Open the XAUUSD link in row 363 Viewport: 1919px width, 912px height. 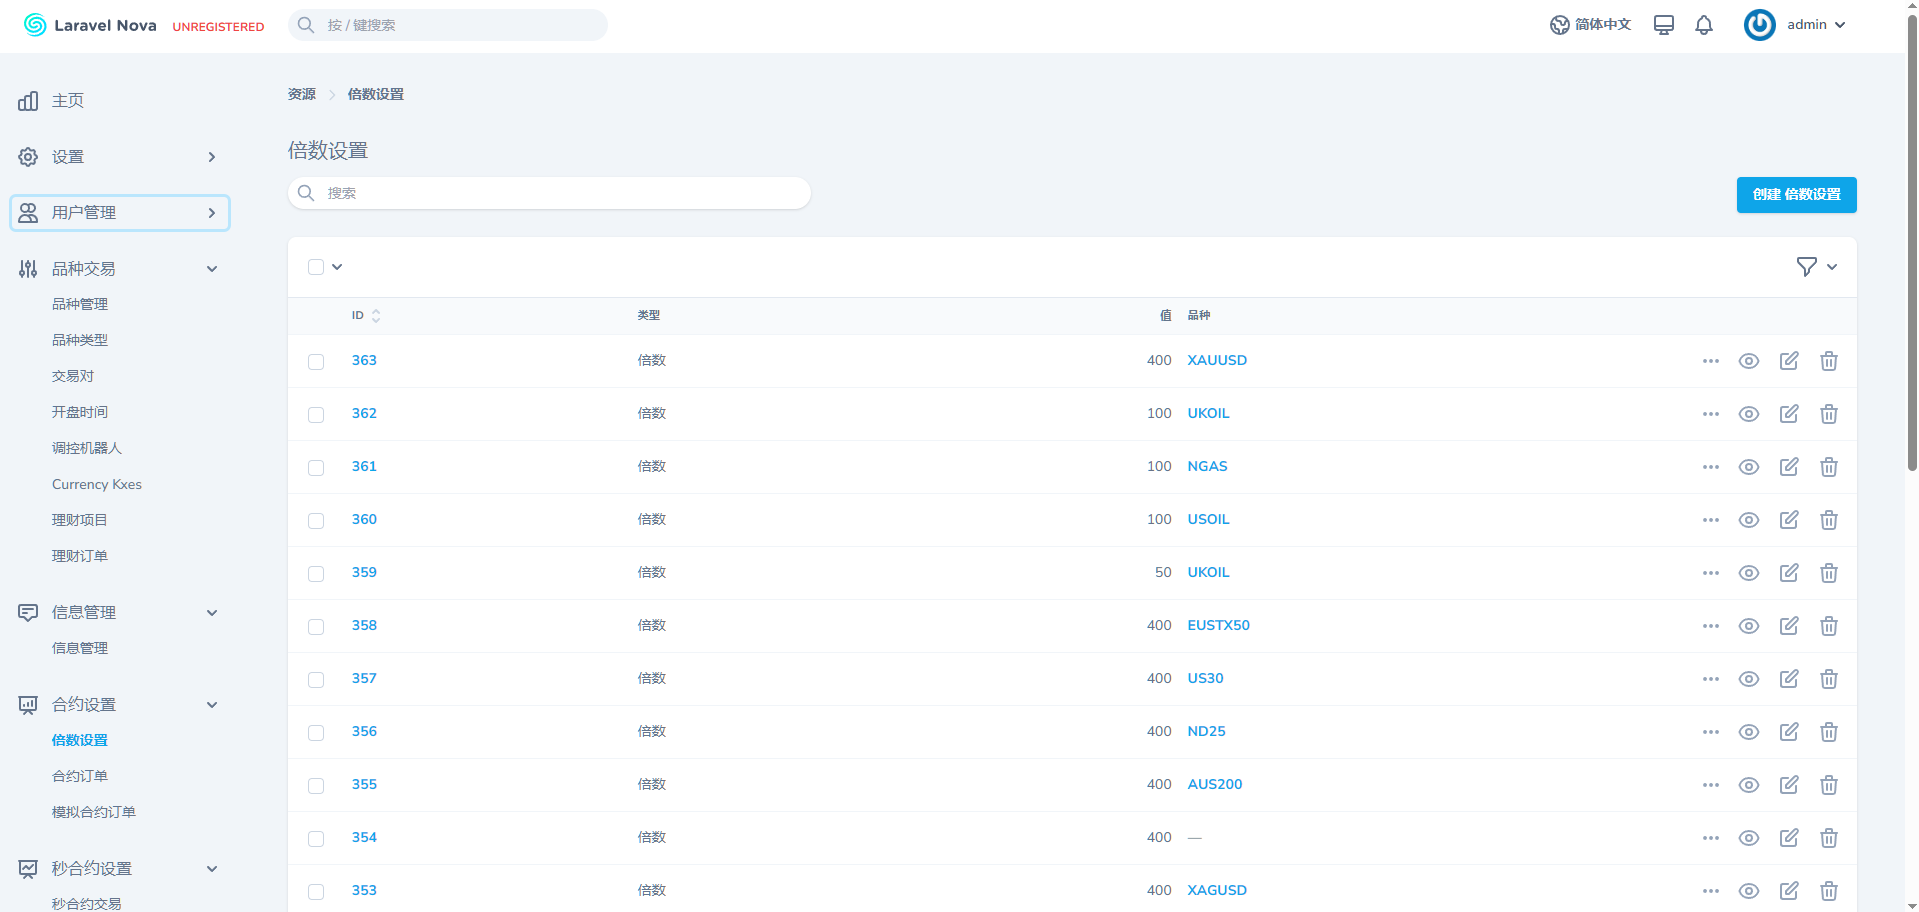pos(1217,360)
